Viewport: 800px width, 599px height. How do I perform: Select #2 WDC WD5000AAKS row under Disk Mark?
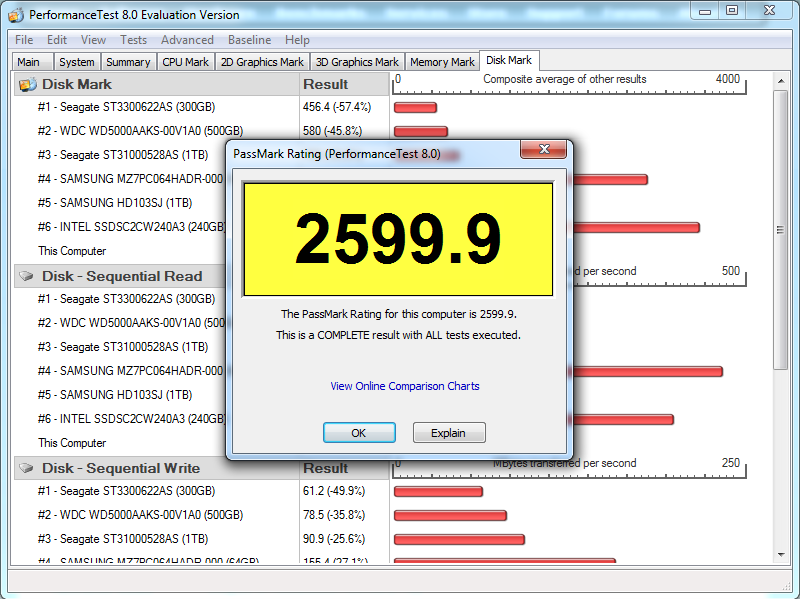tap(140, 131)
